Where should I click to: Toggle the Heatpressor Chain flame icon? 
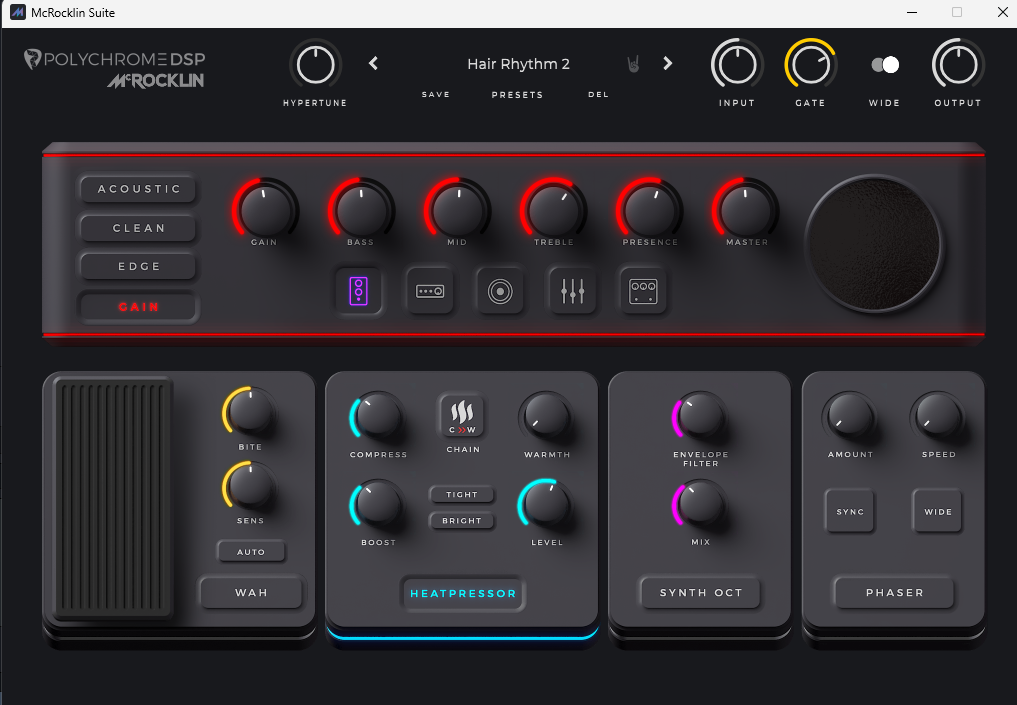462,416
